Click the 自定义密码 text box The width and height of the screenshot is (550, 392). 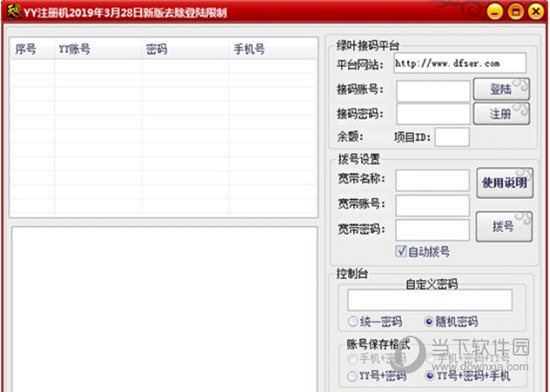[430, 300]
